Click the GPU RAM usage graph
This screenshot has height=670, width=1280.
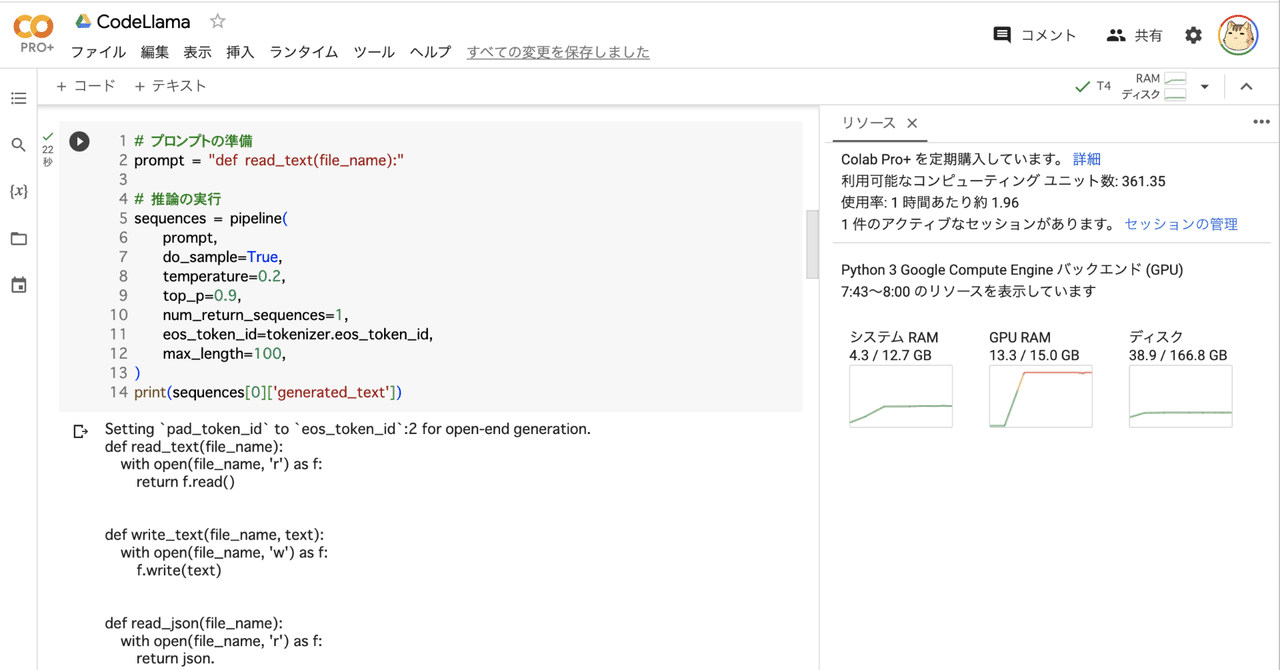[1040, 396]
